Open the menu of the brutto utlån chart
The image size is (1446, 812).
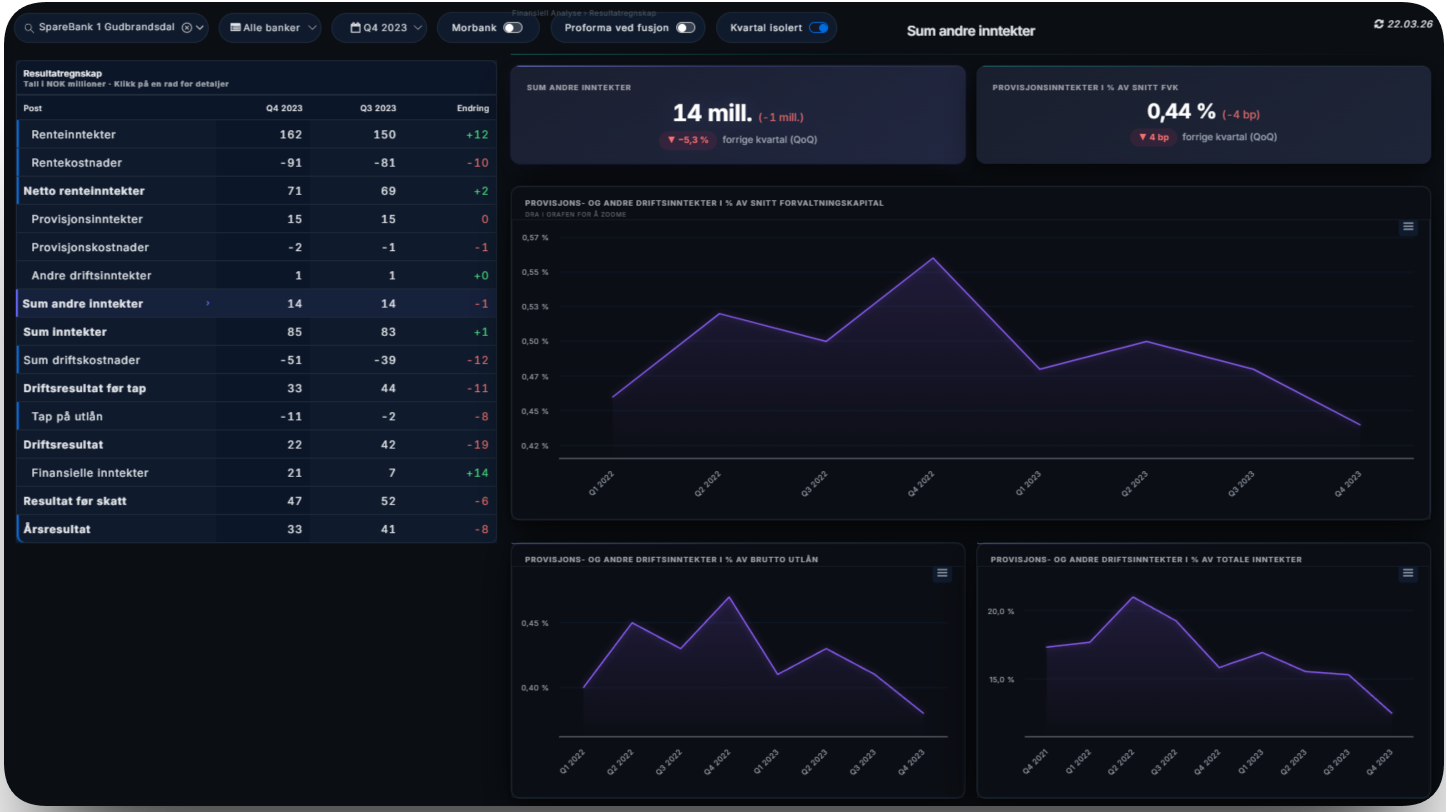click(x=942, y=573)
